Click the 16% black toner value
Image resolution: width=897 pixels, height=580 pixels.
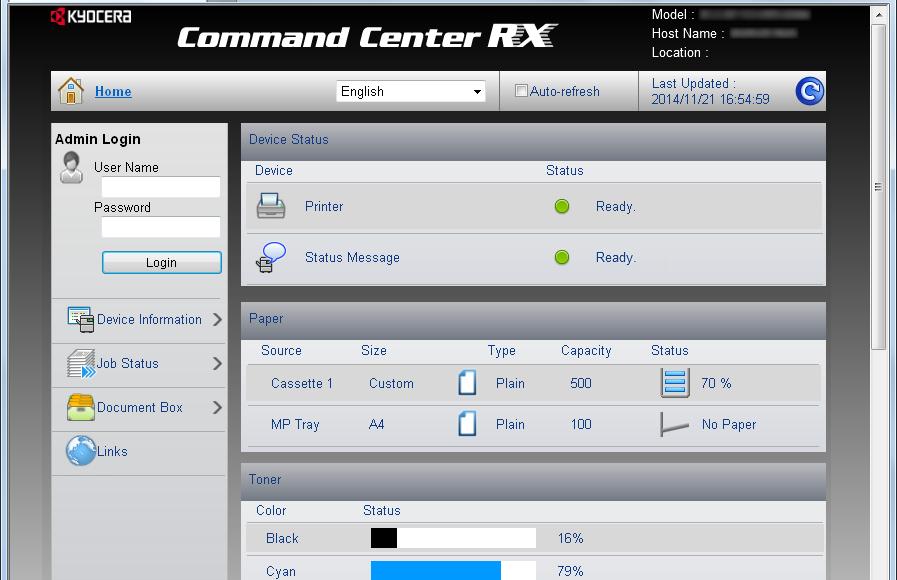[570, 538]
